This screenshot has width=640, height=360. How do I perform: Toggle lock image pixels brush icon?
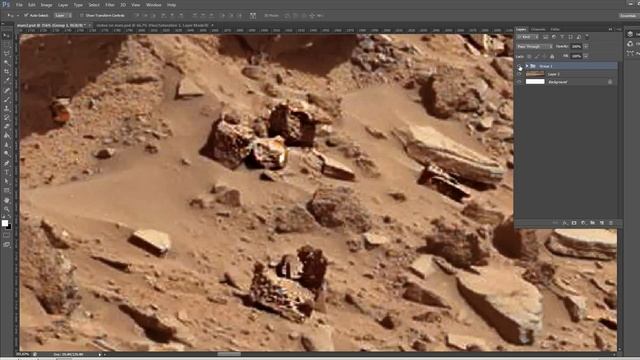click(536, 56)
